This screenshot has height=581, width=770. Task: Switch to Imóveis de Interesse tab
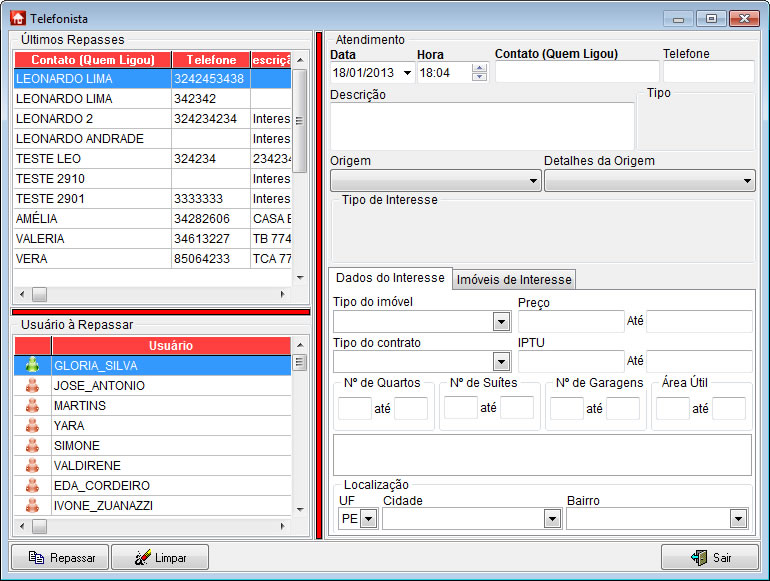514,280
